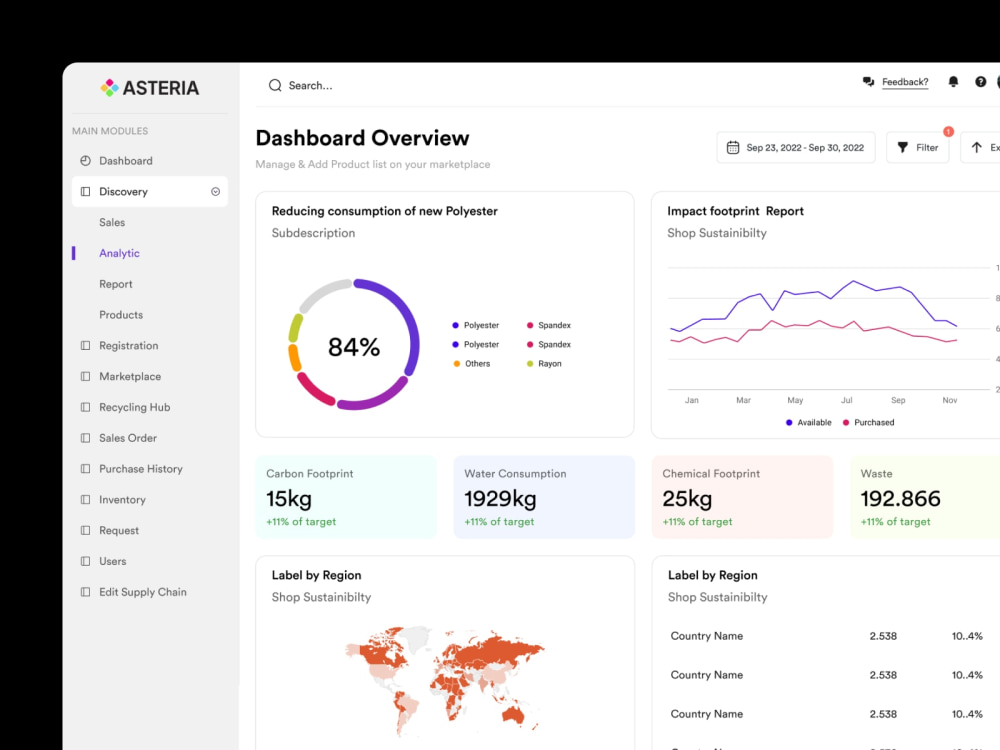Click the Purchase History sidebar icon

coord(85,469)
